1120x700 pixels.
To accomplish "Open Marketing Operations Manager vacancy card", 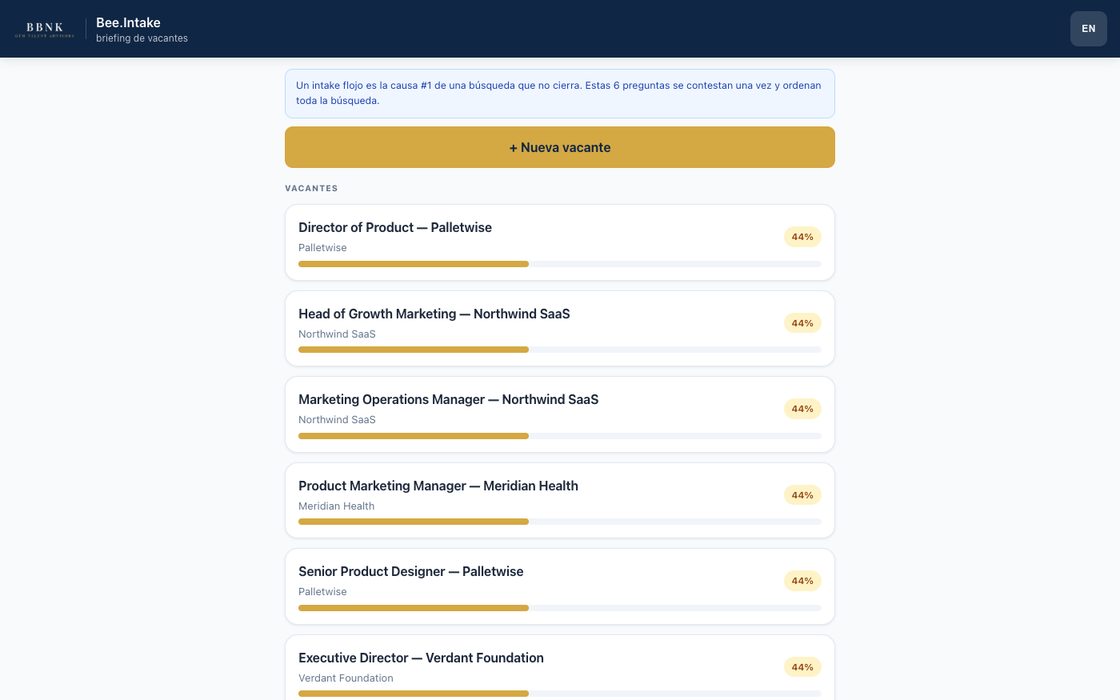I will [x=559, y=414].
